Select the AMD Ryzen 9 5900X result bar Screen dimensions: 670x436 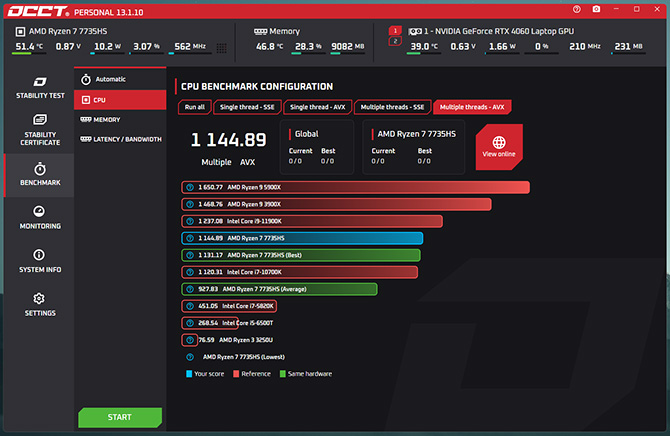[356, 187]
